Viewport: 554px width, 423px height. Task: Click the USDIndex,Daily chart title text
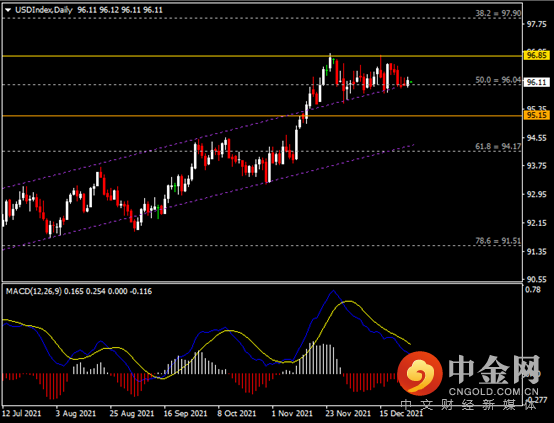(x=44, y=10)
